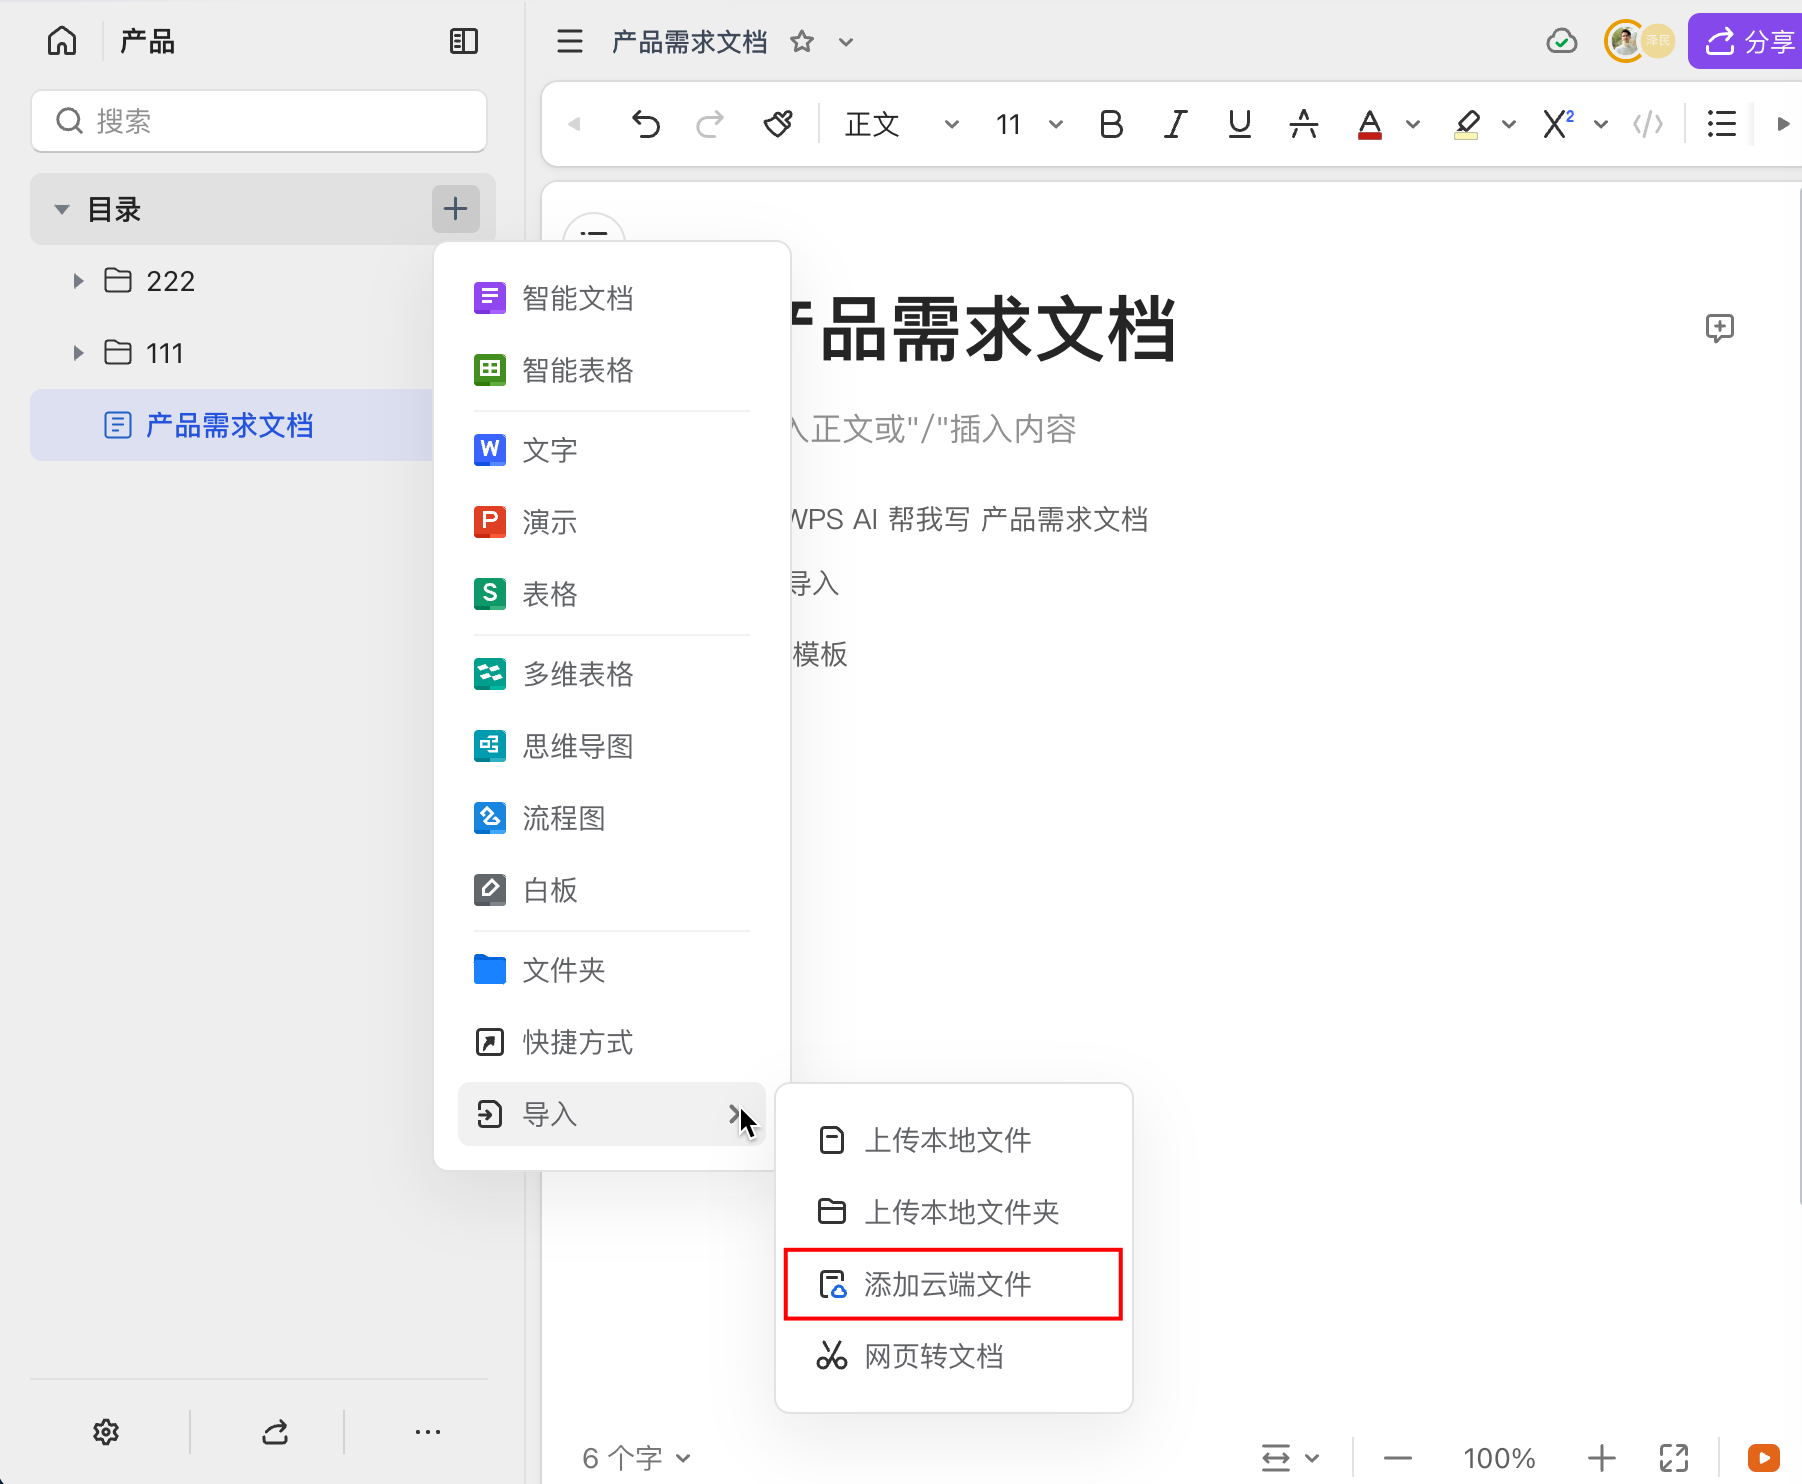Zoom out with the minus button
Screen dimensions: 1802x1484
coord(1398,1458)
